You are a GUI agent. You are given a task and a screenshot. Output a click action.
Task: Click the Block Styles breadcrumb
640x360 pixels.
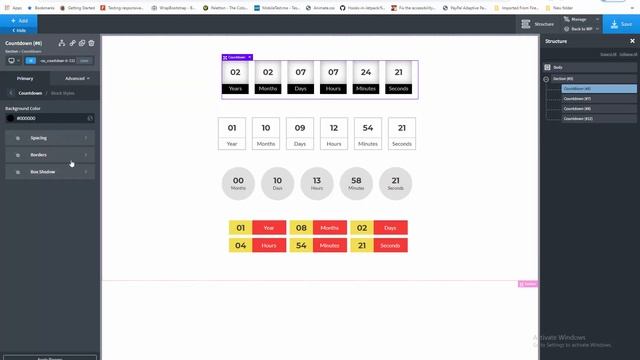[62, 93]
